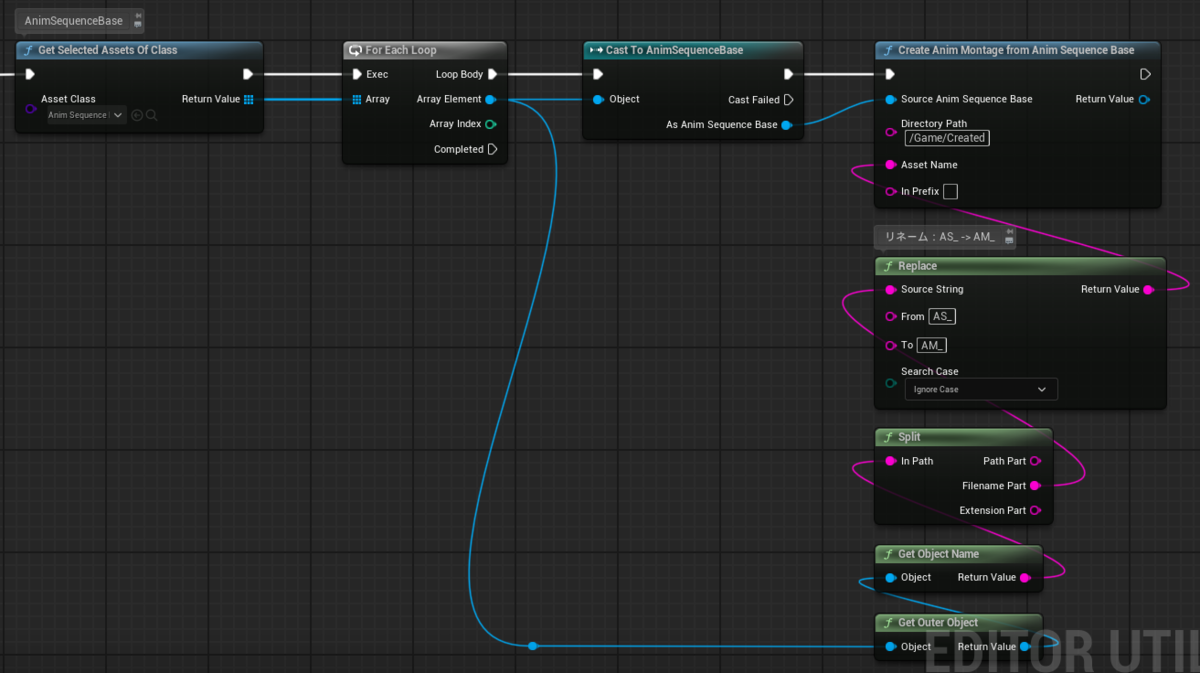Click the reroute node on the blue wire
The height and width of the screenshot is (673, 1200).
coord(533,646)
